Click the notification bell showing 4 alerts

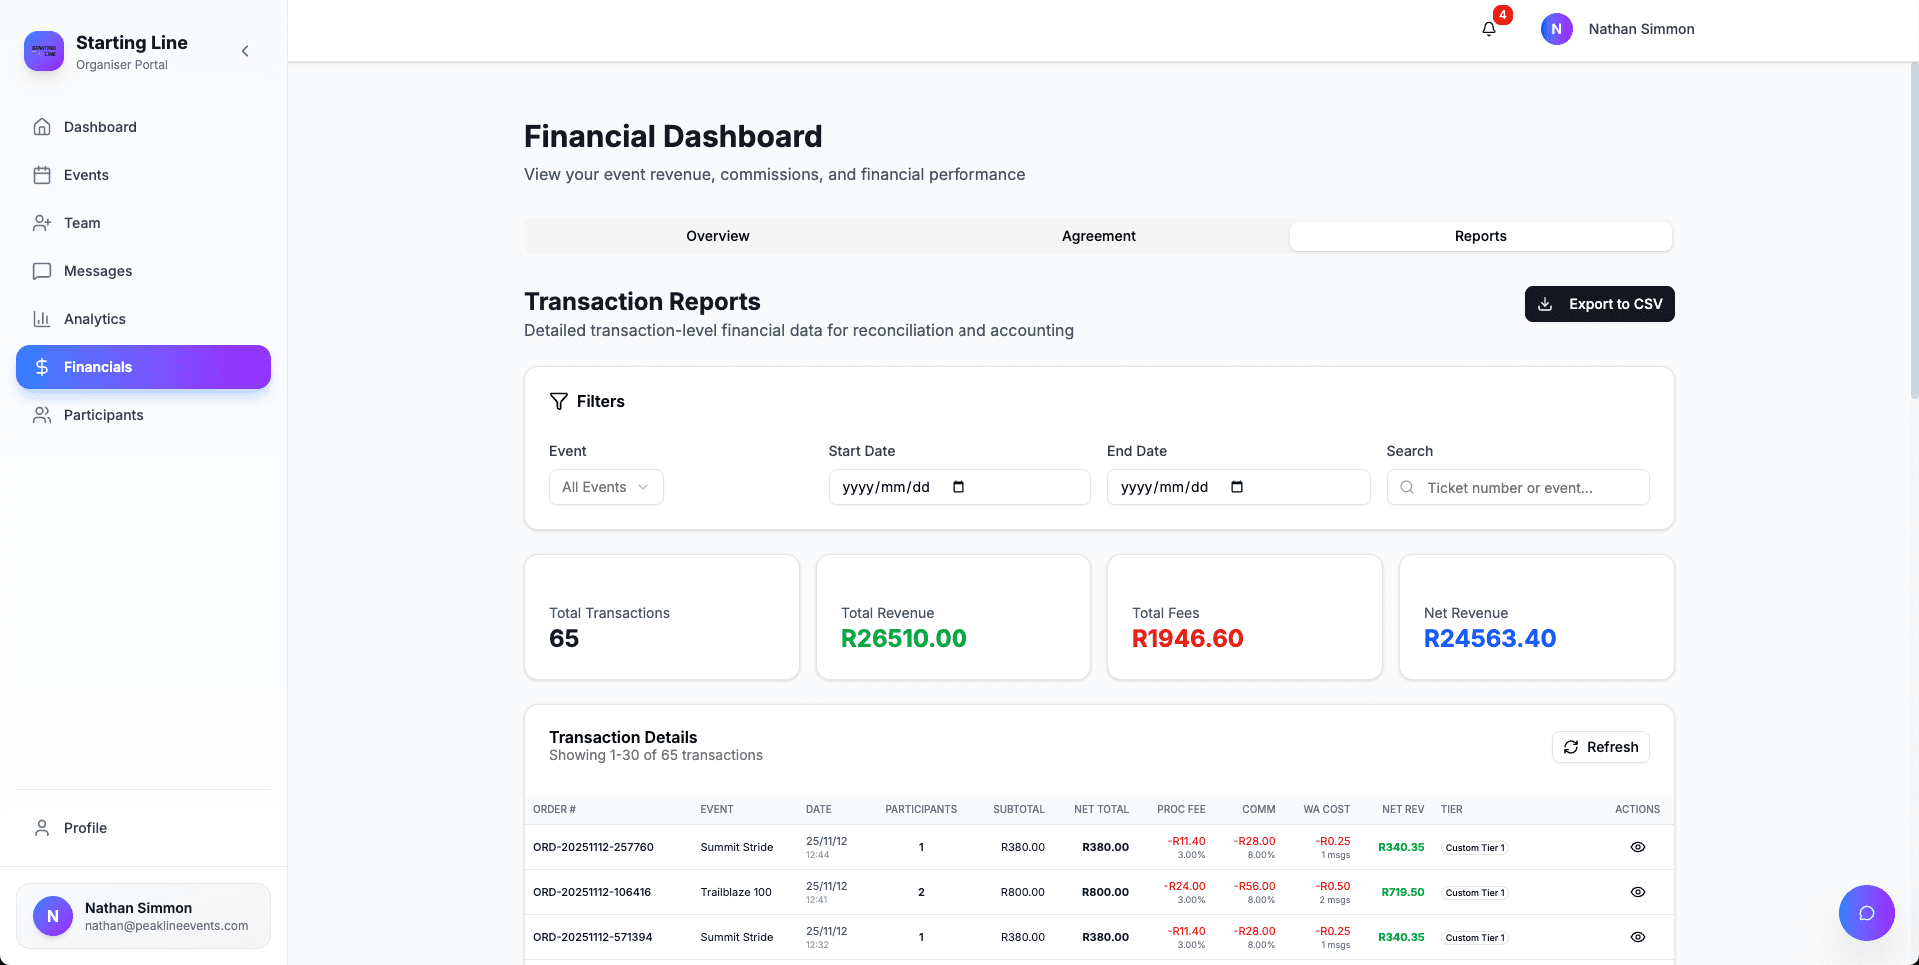(1488, 29)
